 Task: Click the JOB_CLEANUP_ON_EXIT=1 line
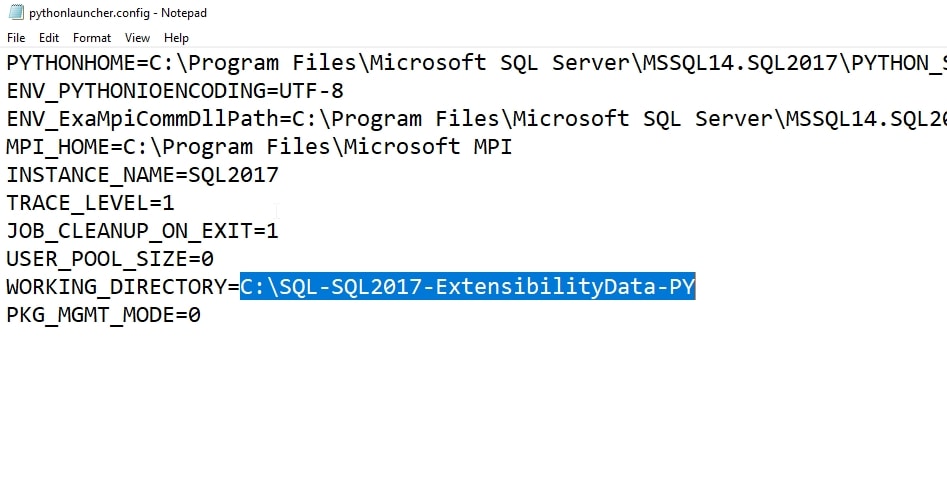[x=142, y=231]
